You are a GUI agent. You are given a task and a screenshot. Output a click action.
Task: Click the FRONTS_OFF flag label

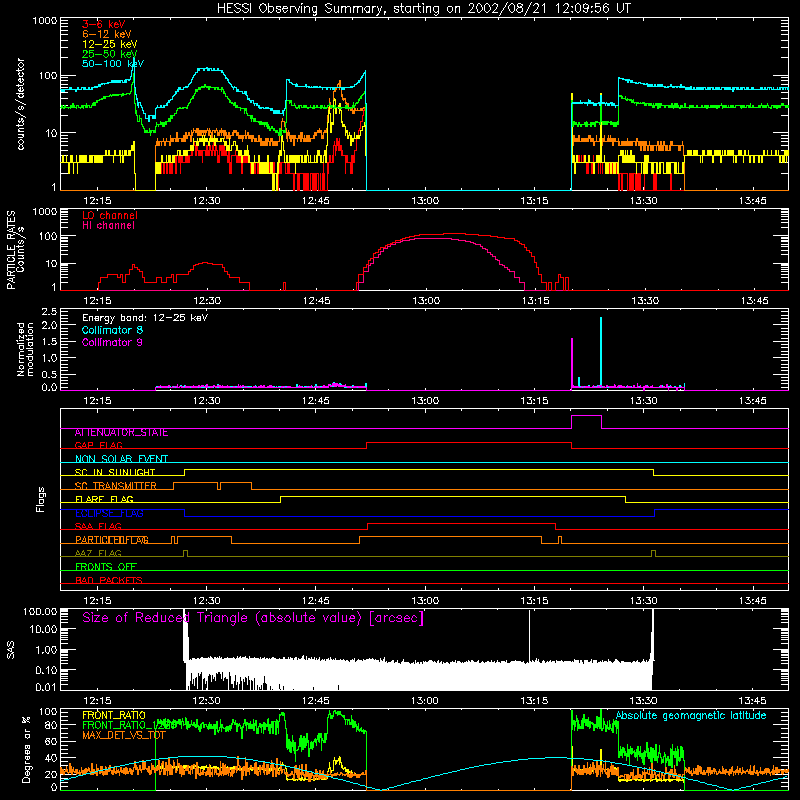pos(106,567)
